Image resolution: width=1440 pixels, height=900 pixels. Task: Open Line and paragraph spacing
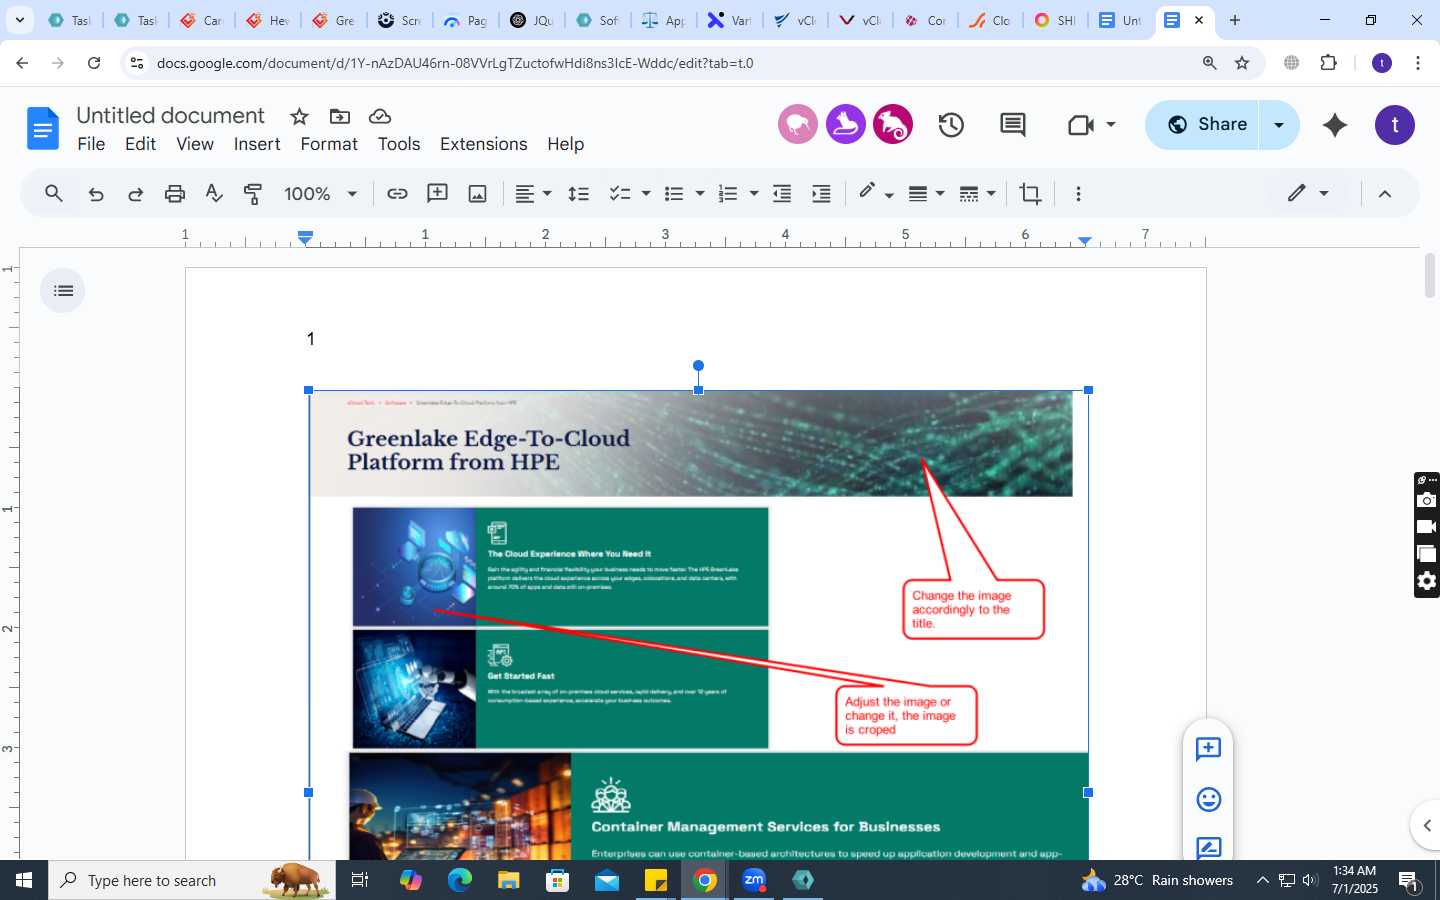578,194
